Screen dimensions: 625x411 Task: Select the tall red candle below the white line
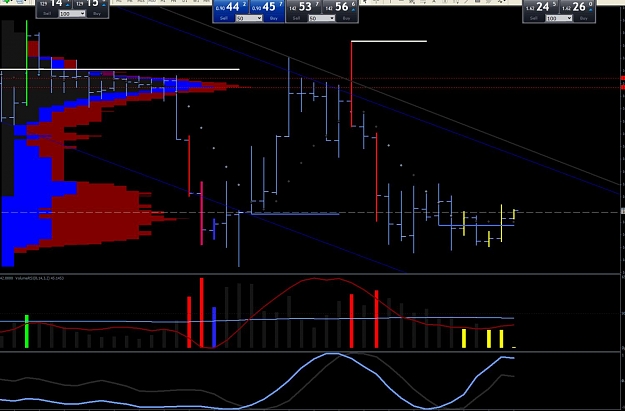pyautogui.click(x=351, y=85)
